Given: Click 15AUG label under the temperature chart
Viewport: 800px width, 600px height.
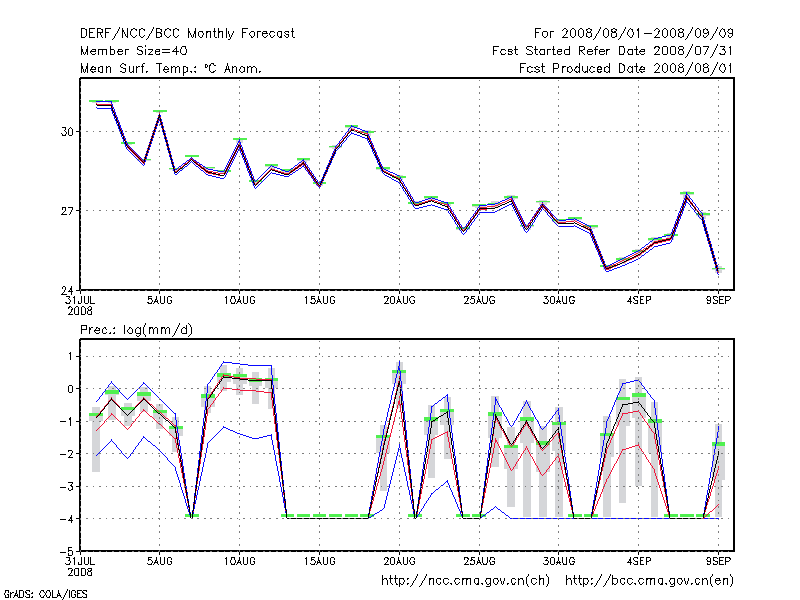Looking at the screenshot, I should pos(319,300).
